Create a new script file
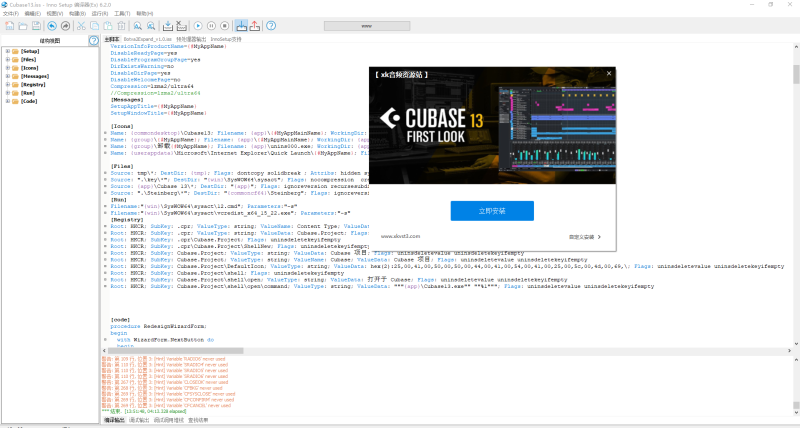The height and width of the screenshot is (428, 800). pyautogui.click(x=10, y=26)
